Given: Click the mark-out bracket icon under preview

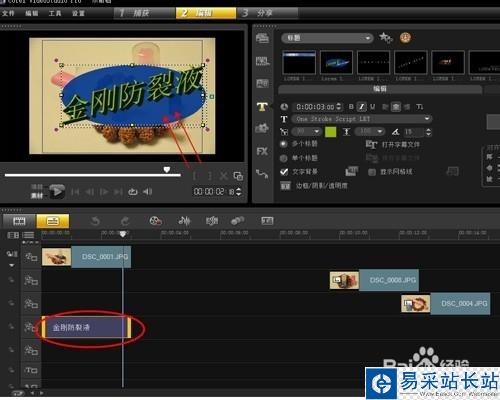Looking at the screenshot, I should coord(210,176).
